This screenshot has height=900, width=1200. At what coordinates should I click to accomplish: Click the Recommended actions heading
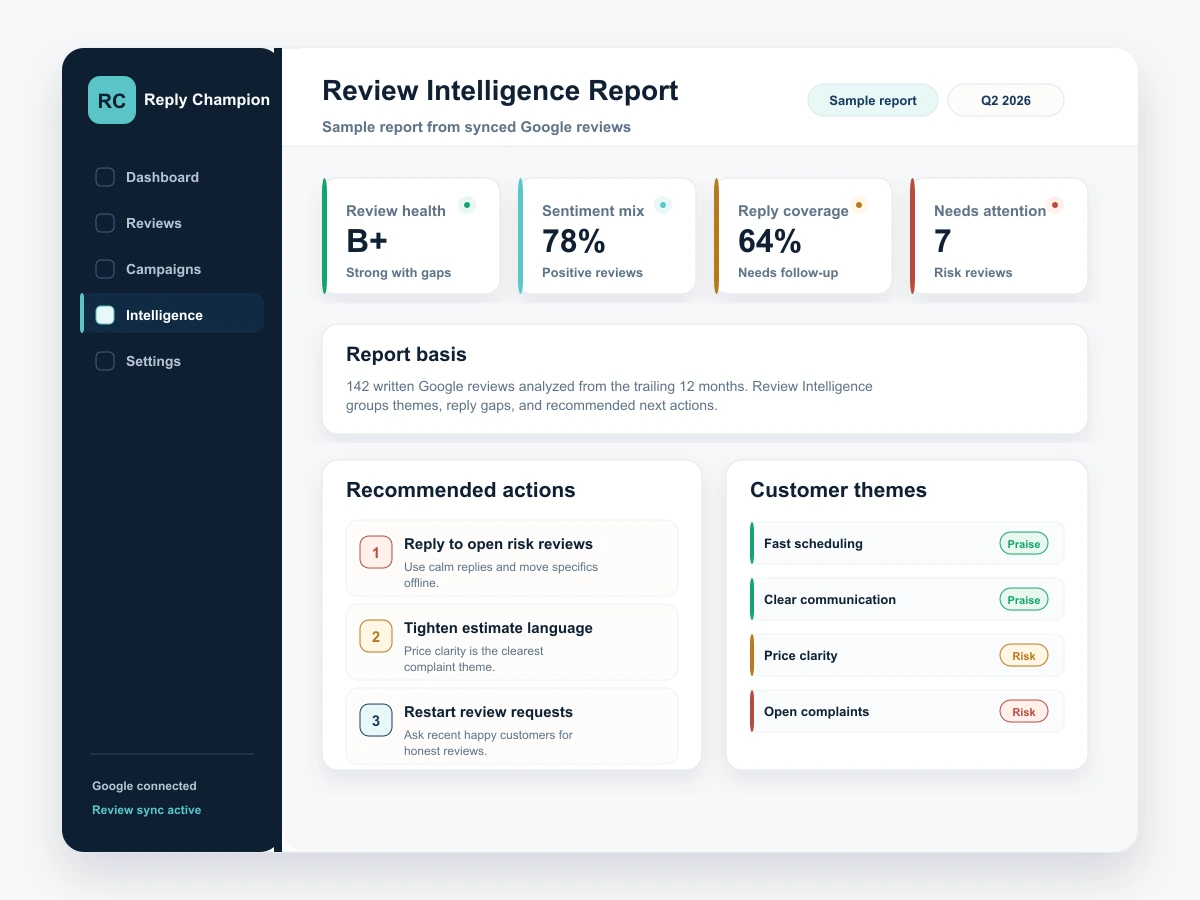pos(461,490)
